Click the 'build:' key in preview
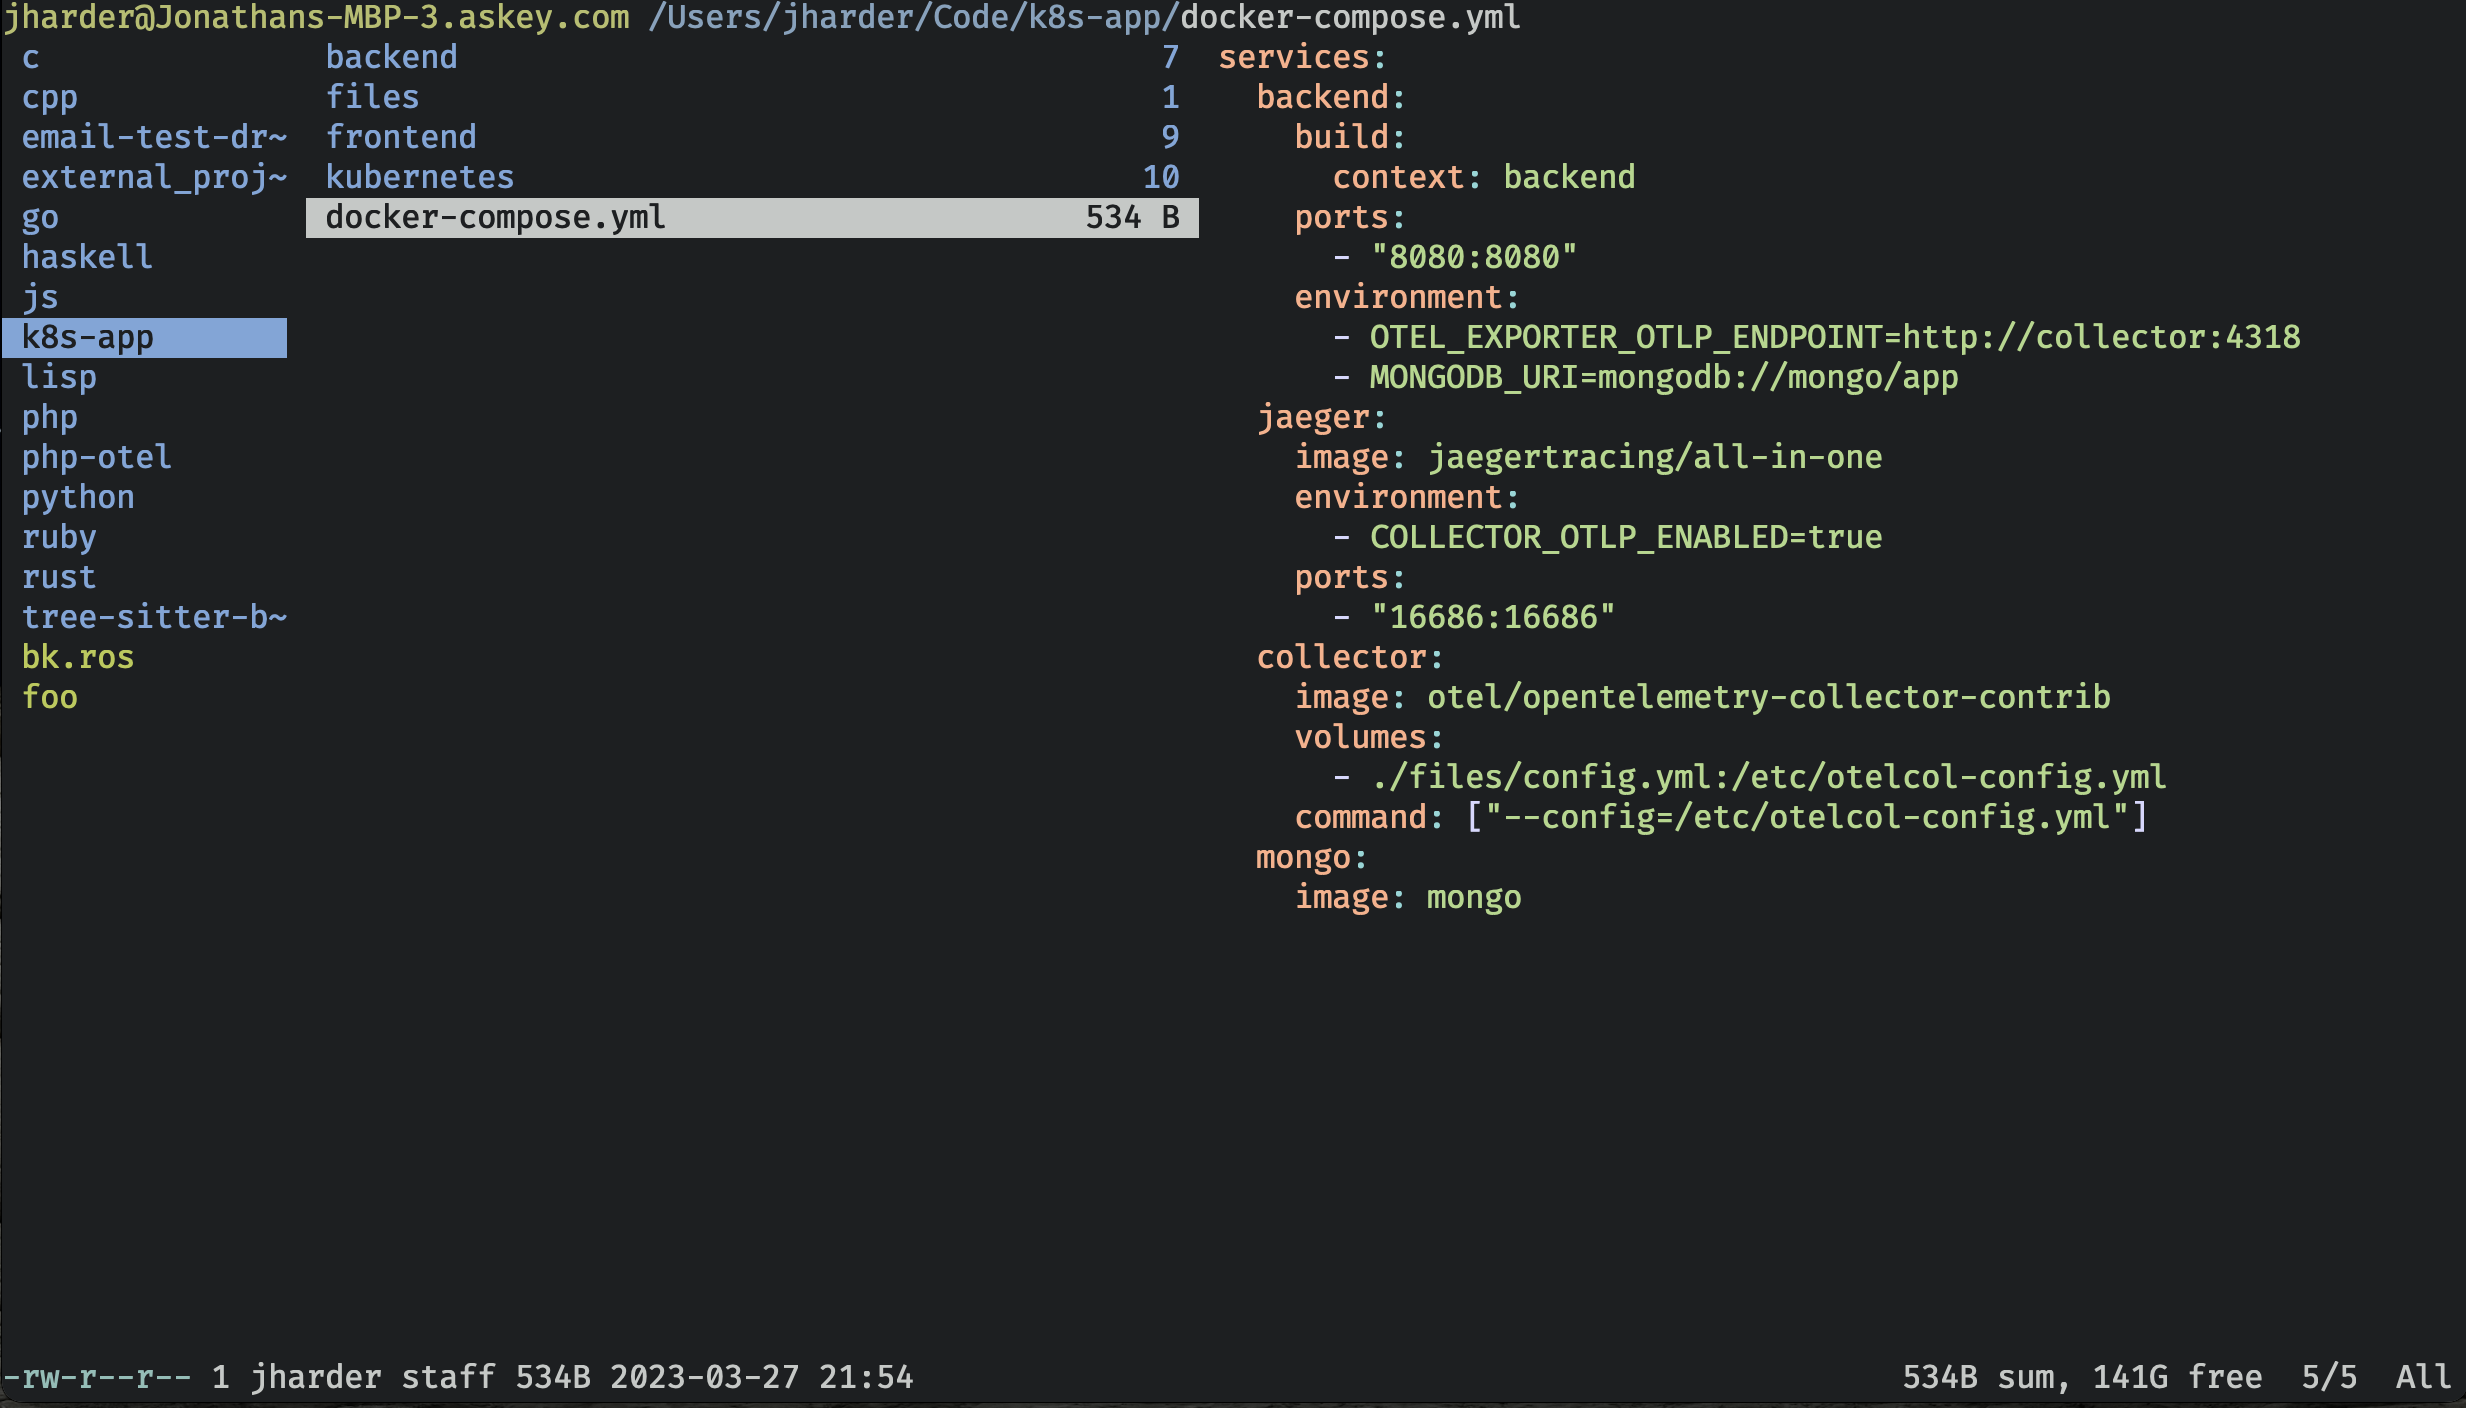 tap(1351, 138)
